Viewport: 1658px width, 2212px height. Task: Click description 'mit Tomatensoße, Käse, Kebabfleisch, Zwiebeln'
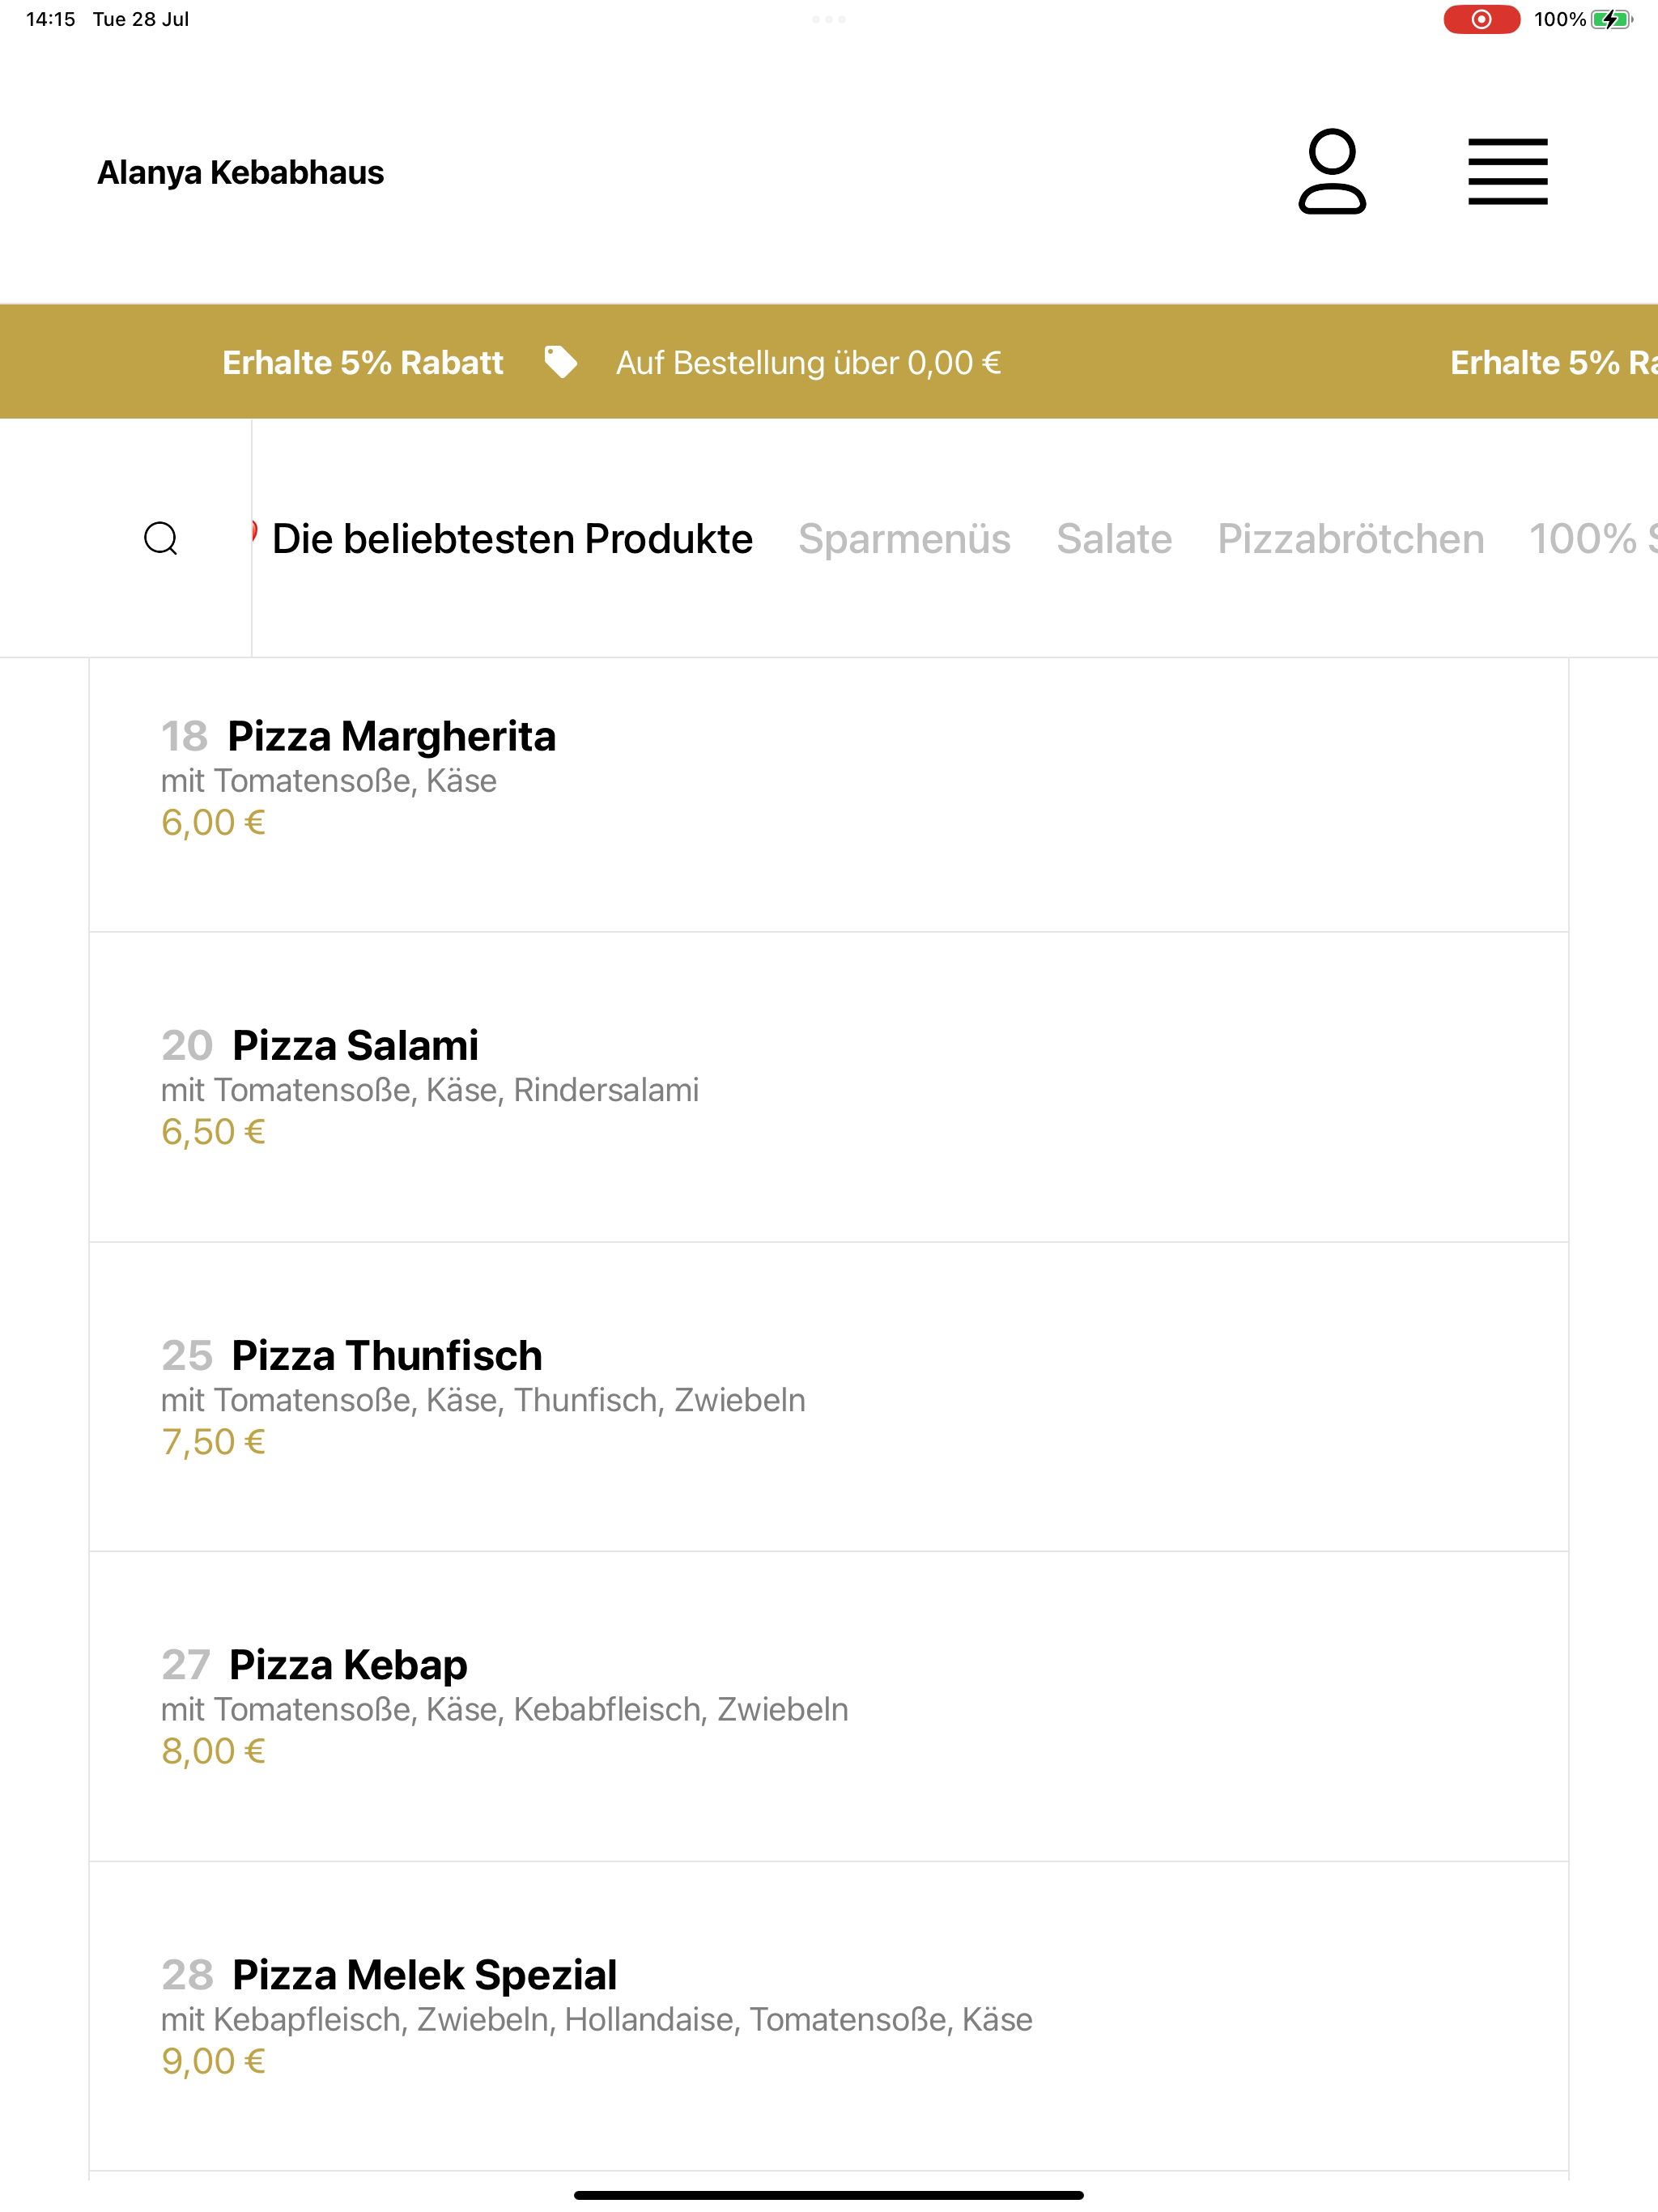click(504, 1709)
